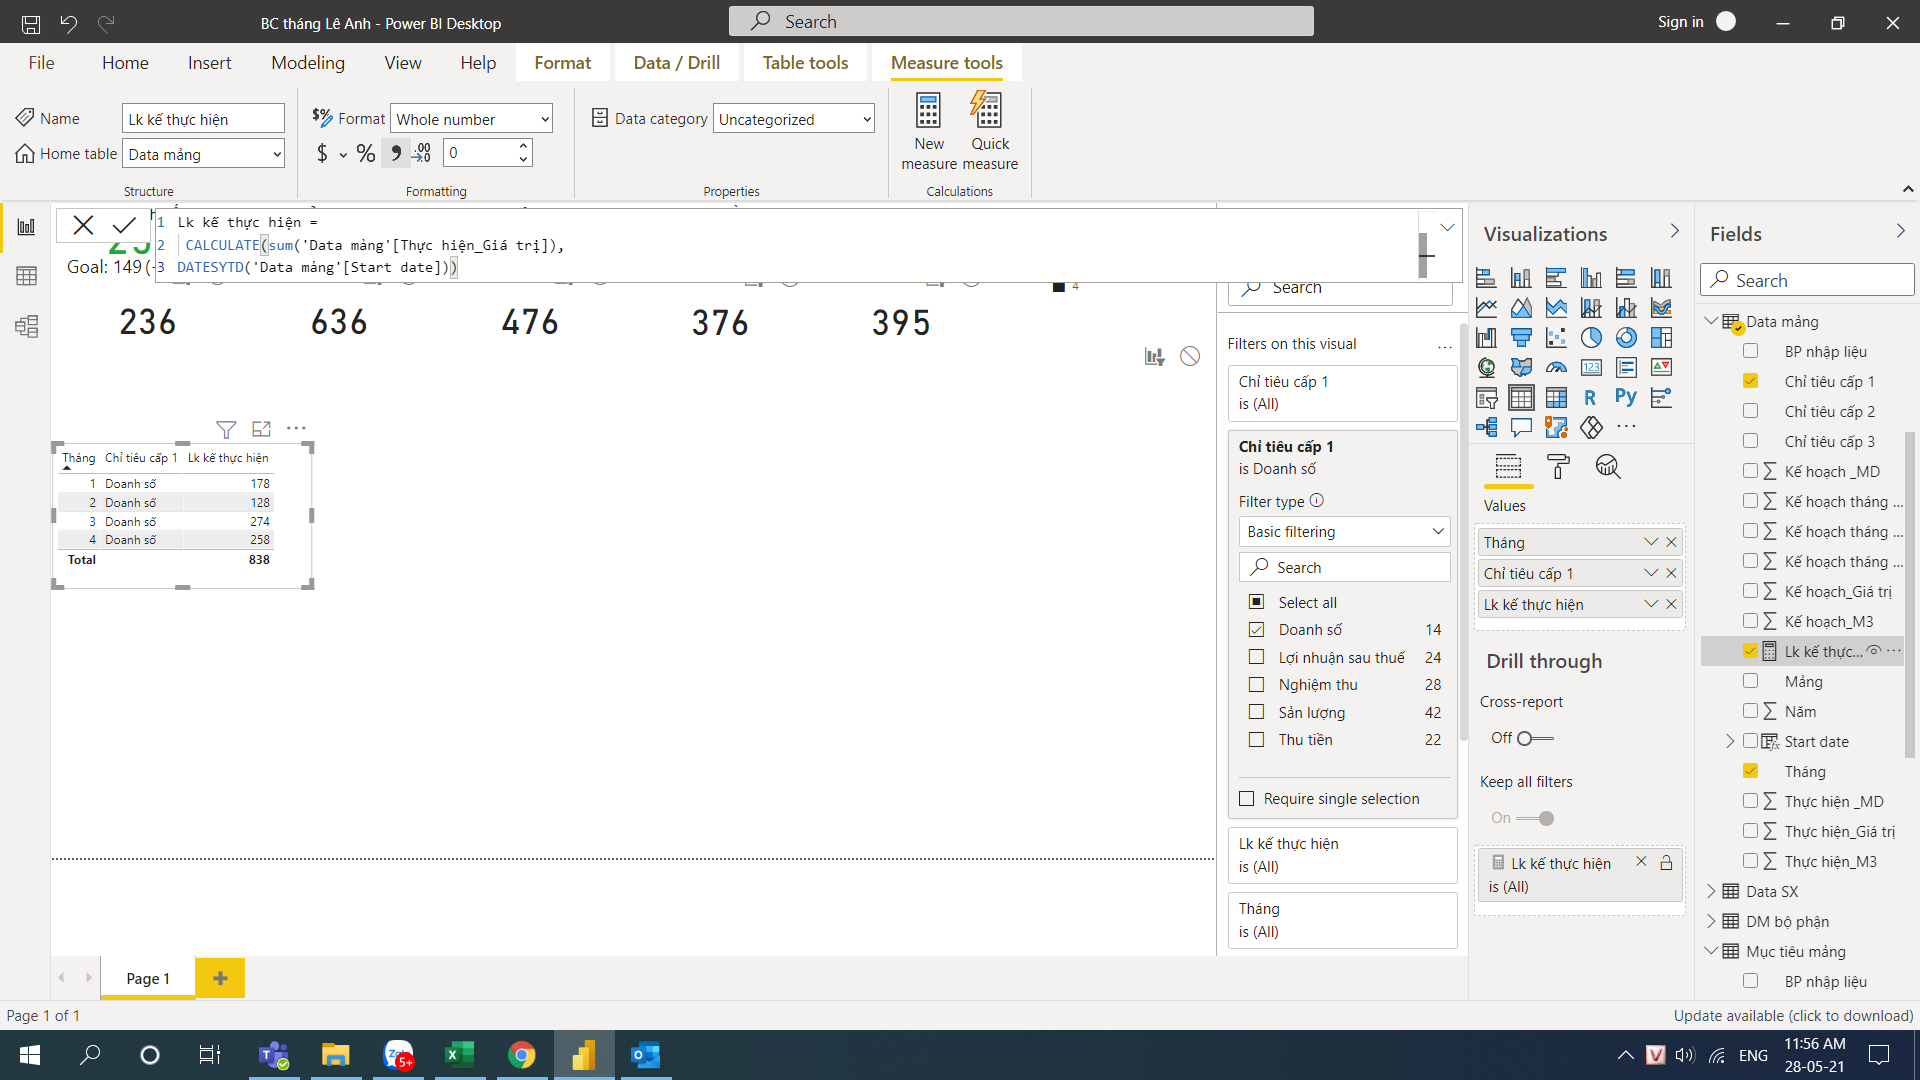Check the Nghiệm thu filter value
This screenshot has height=1080, width=1920.
[1256, 685]
